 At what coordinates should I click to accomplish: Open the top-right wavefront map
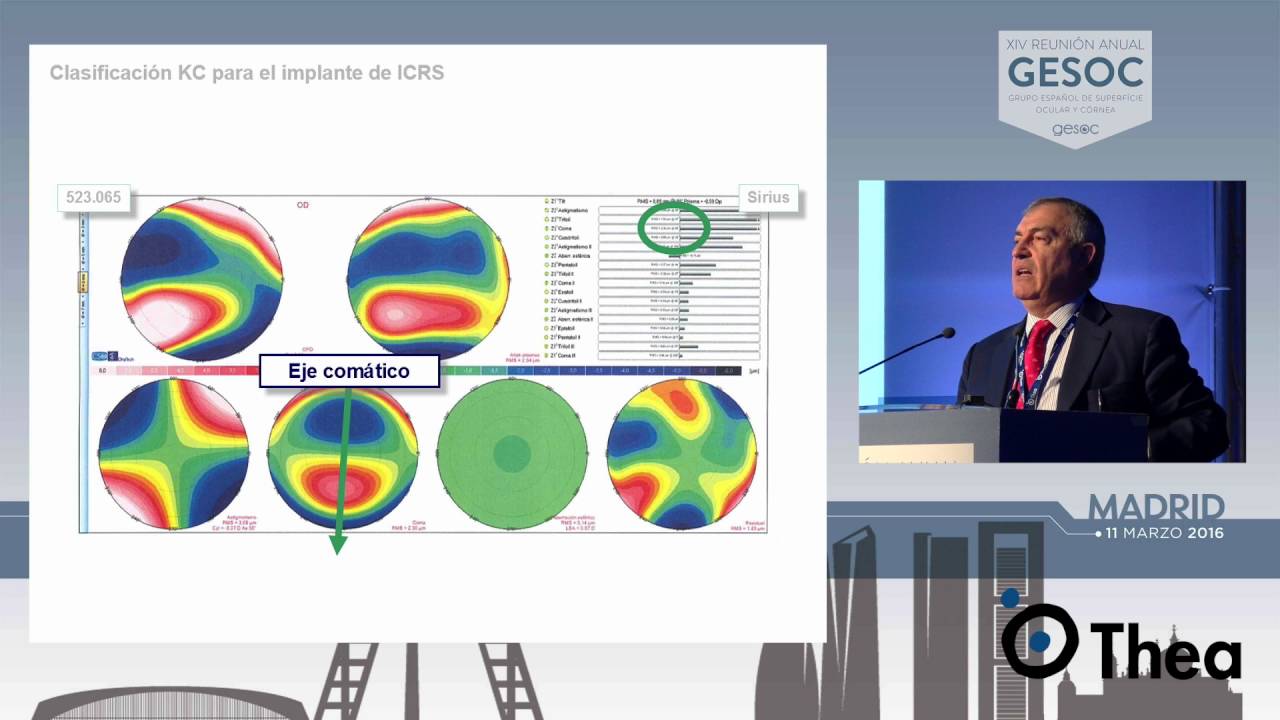(x=428, y=279)
